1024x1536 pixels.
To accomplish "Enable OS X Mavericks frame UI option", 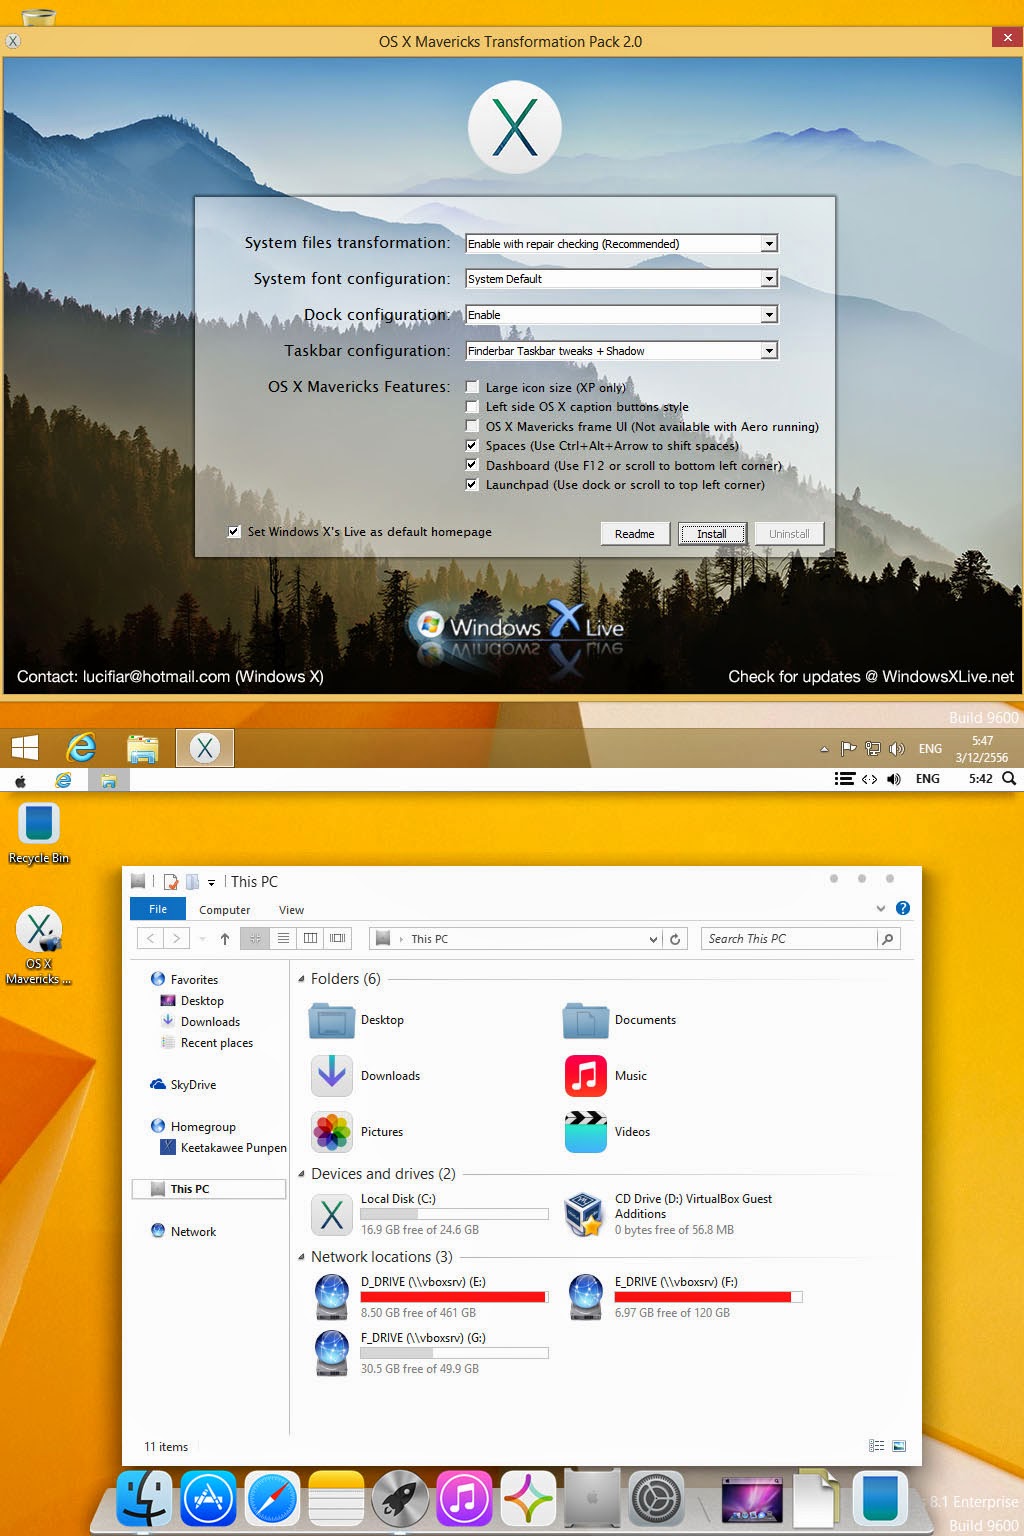I will point(472,426).
